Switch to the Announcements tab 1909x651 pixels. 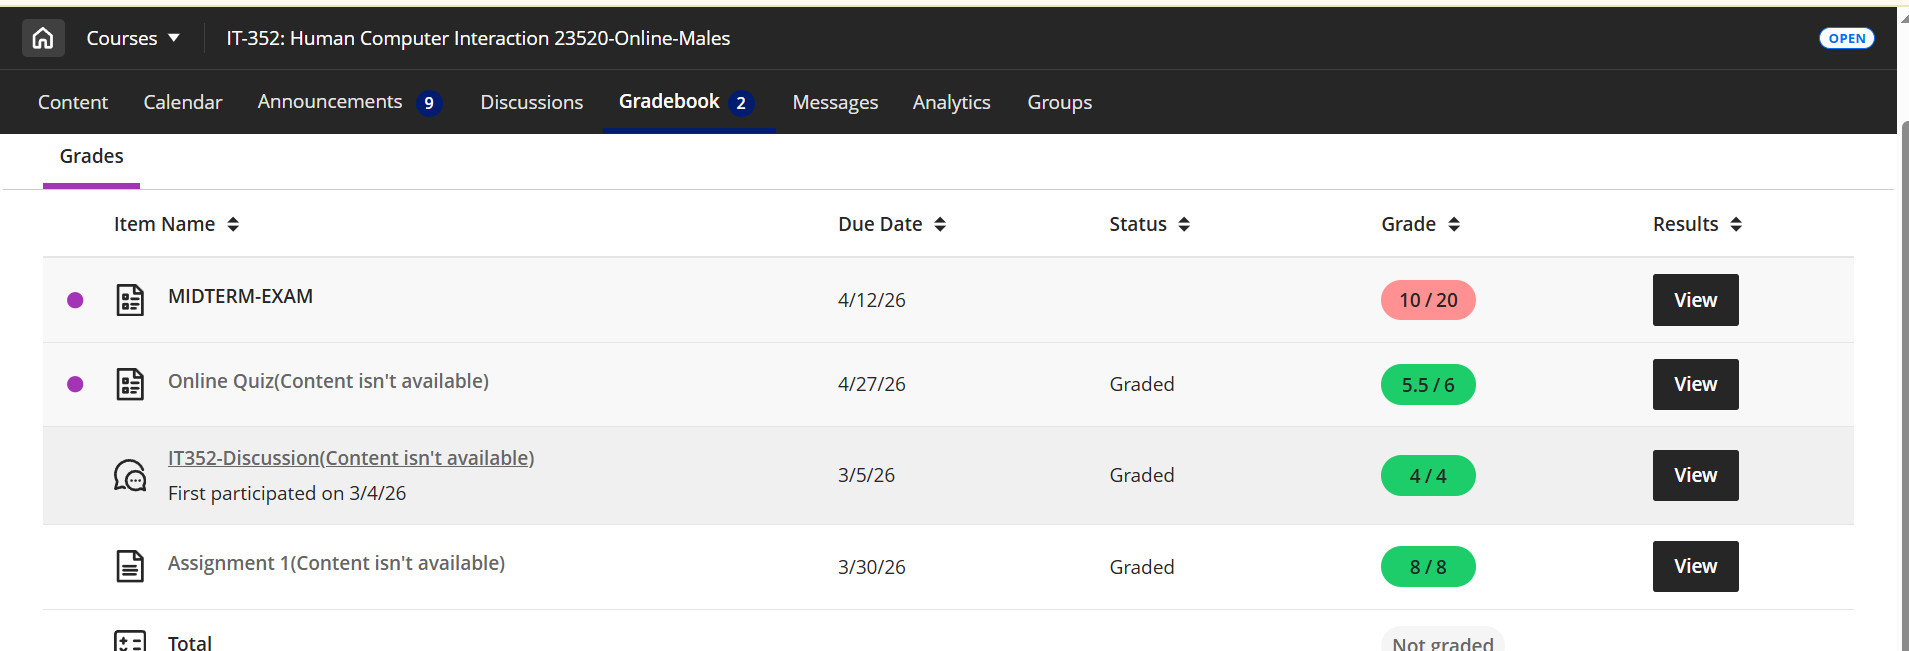tap(350, 102)
